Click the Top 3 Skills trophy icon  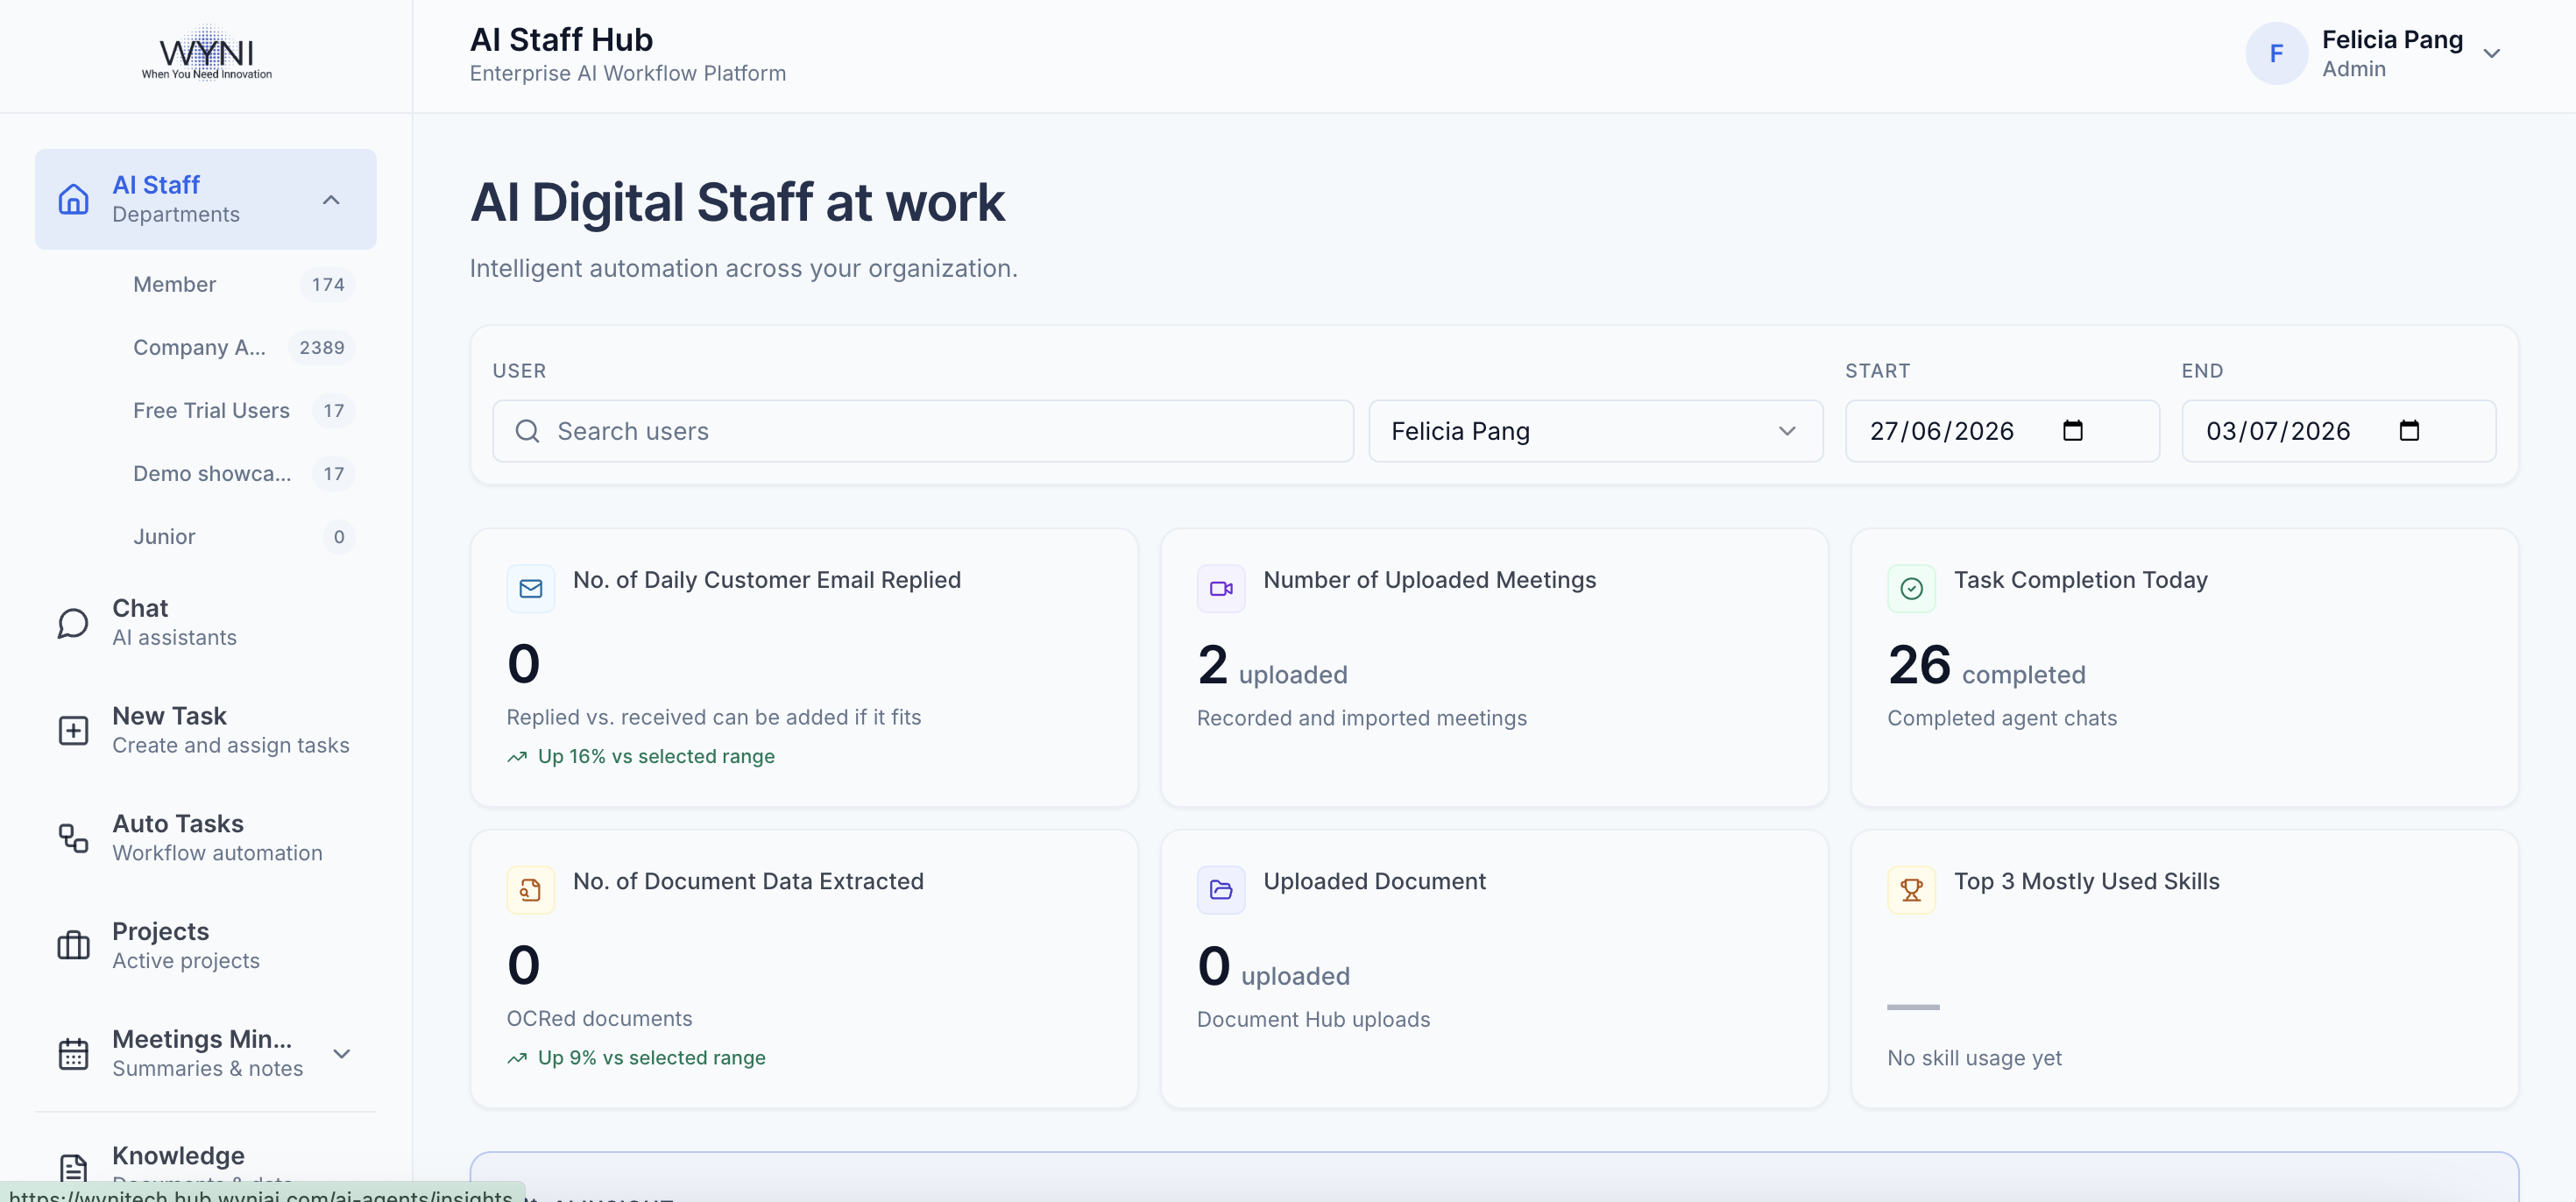(1911, 890)
